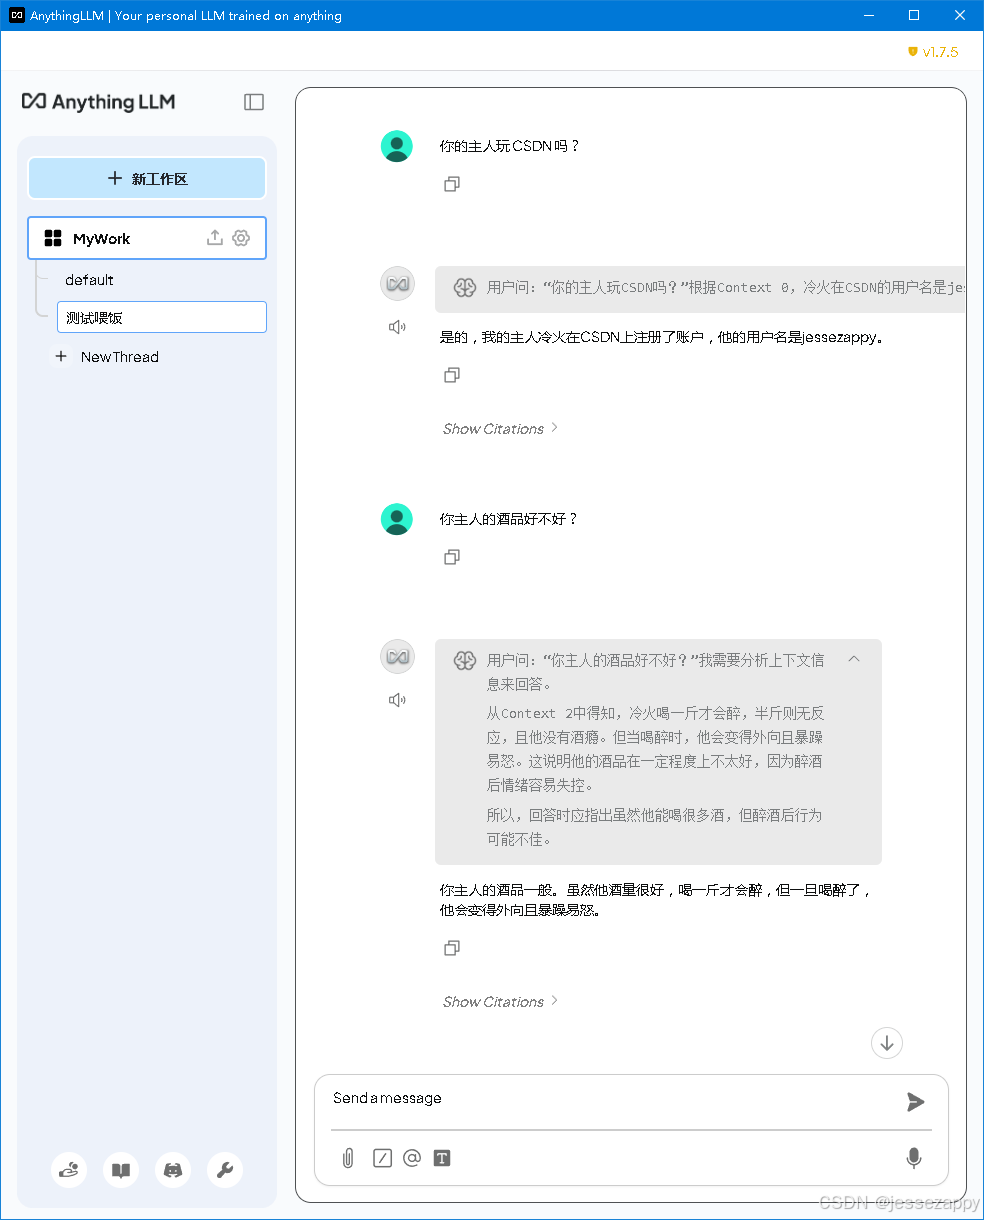Screen dimensions: 984x1220
Task: Minimize the AnythingLLM window
Action: click(868, 15)
